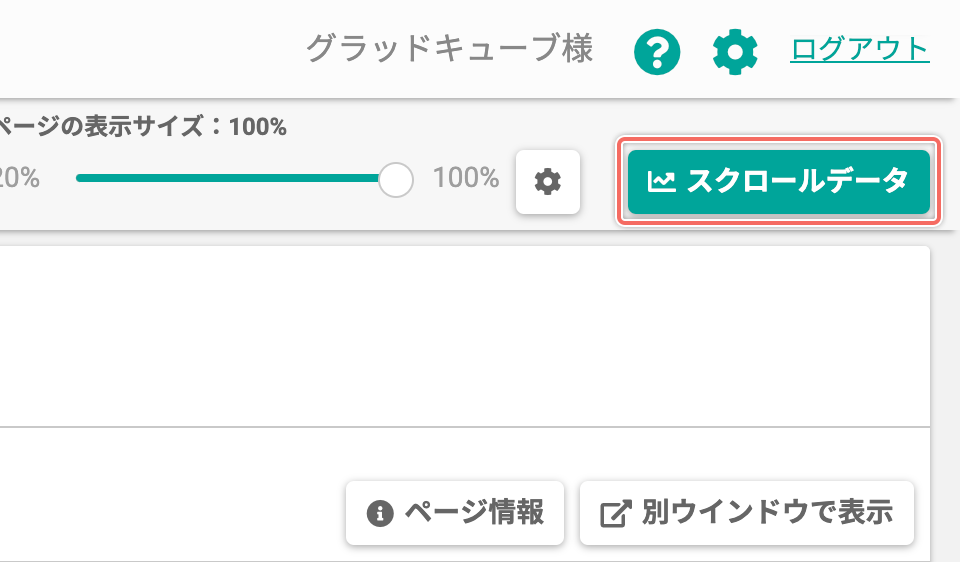Open the スクロールデータ panel

(778, 182)
